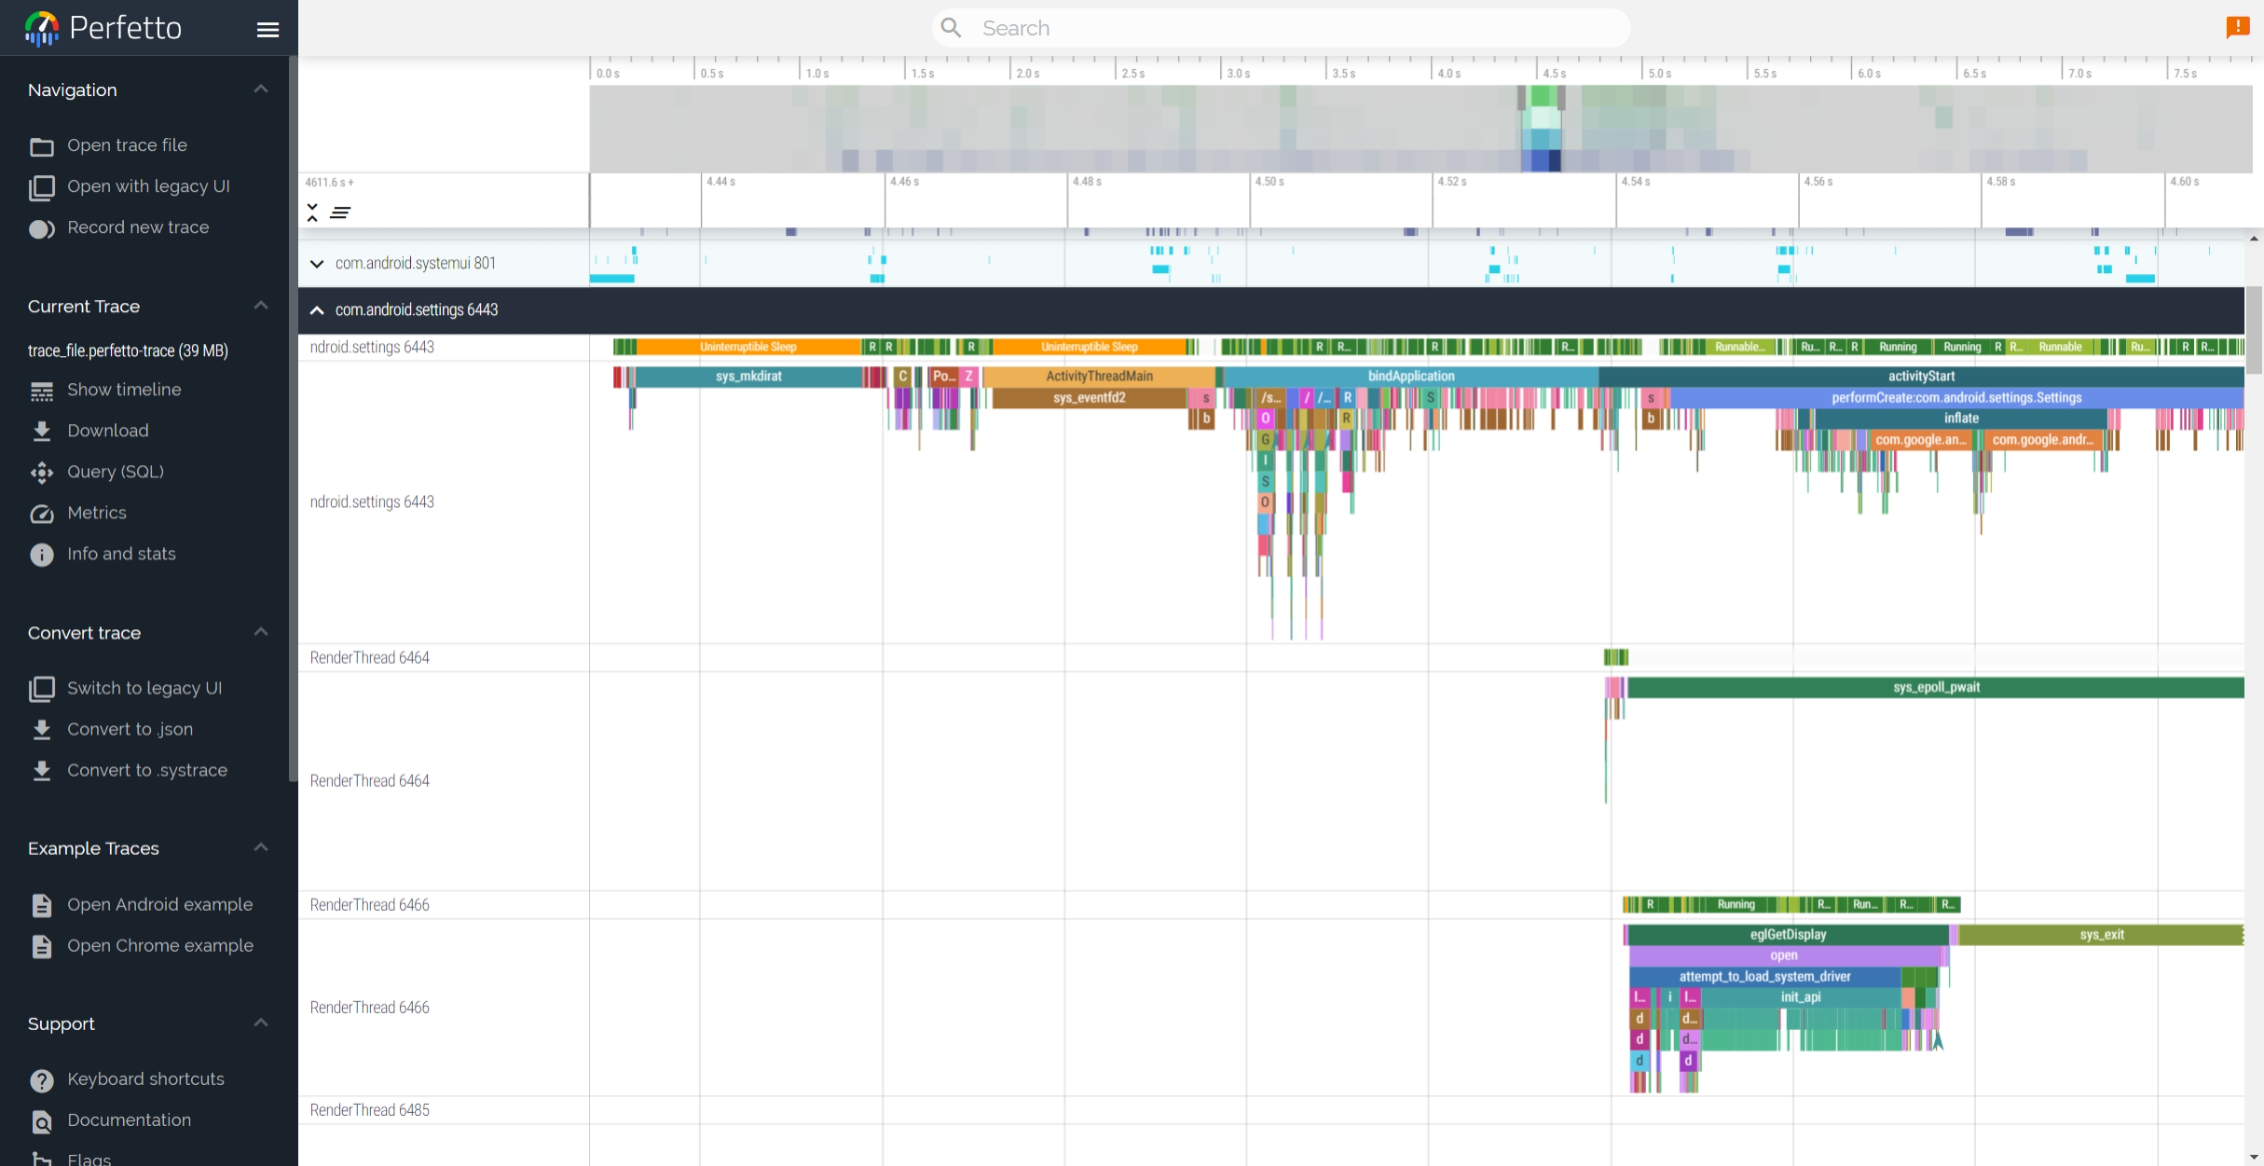This screenshot has height=1166, width=2264.
Task: Select Record new trace
Action: click(138, 227)
